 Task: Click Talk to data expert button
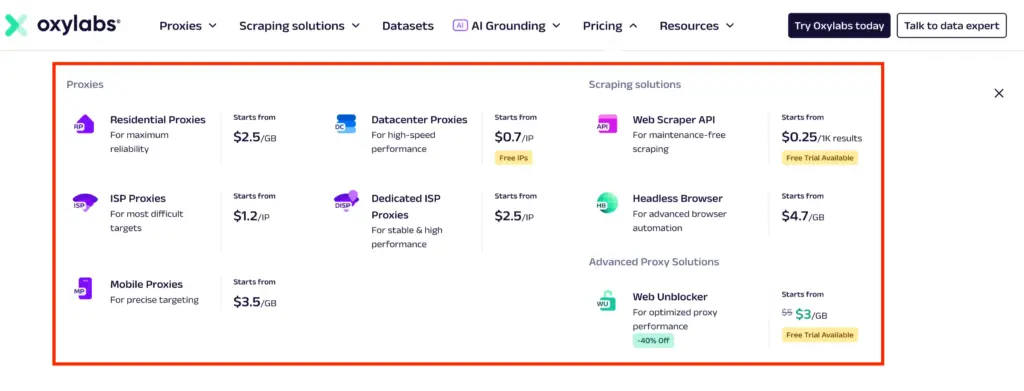[x=952, y=25]
